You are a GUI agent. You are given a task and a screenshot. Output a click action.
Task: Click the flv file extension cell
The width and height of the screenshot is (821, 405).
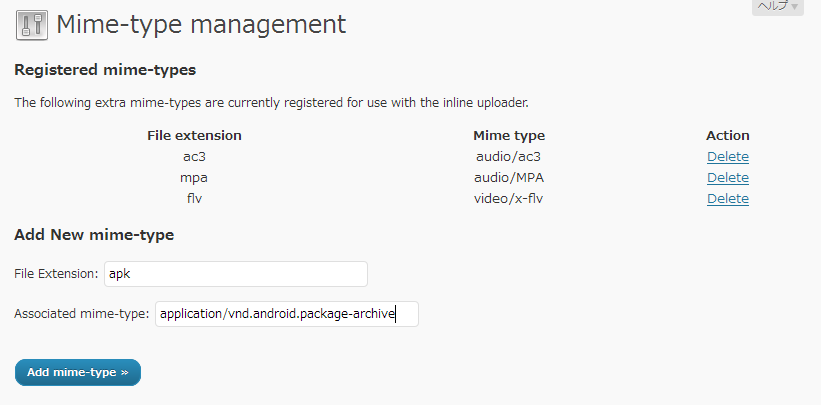pyautogui.click(x=194, y=199)
